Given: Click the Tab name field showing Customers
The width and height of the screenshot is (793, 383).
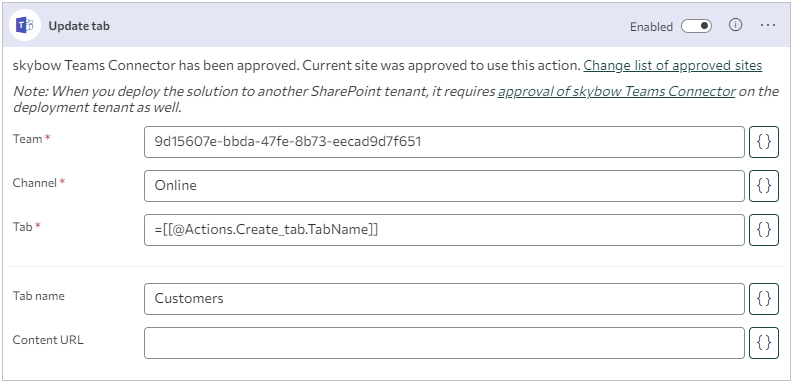Looking at the screenshot, I should click(x=444, y=299).
